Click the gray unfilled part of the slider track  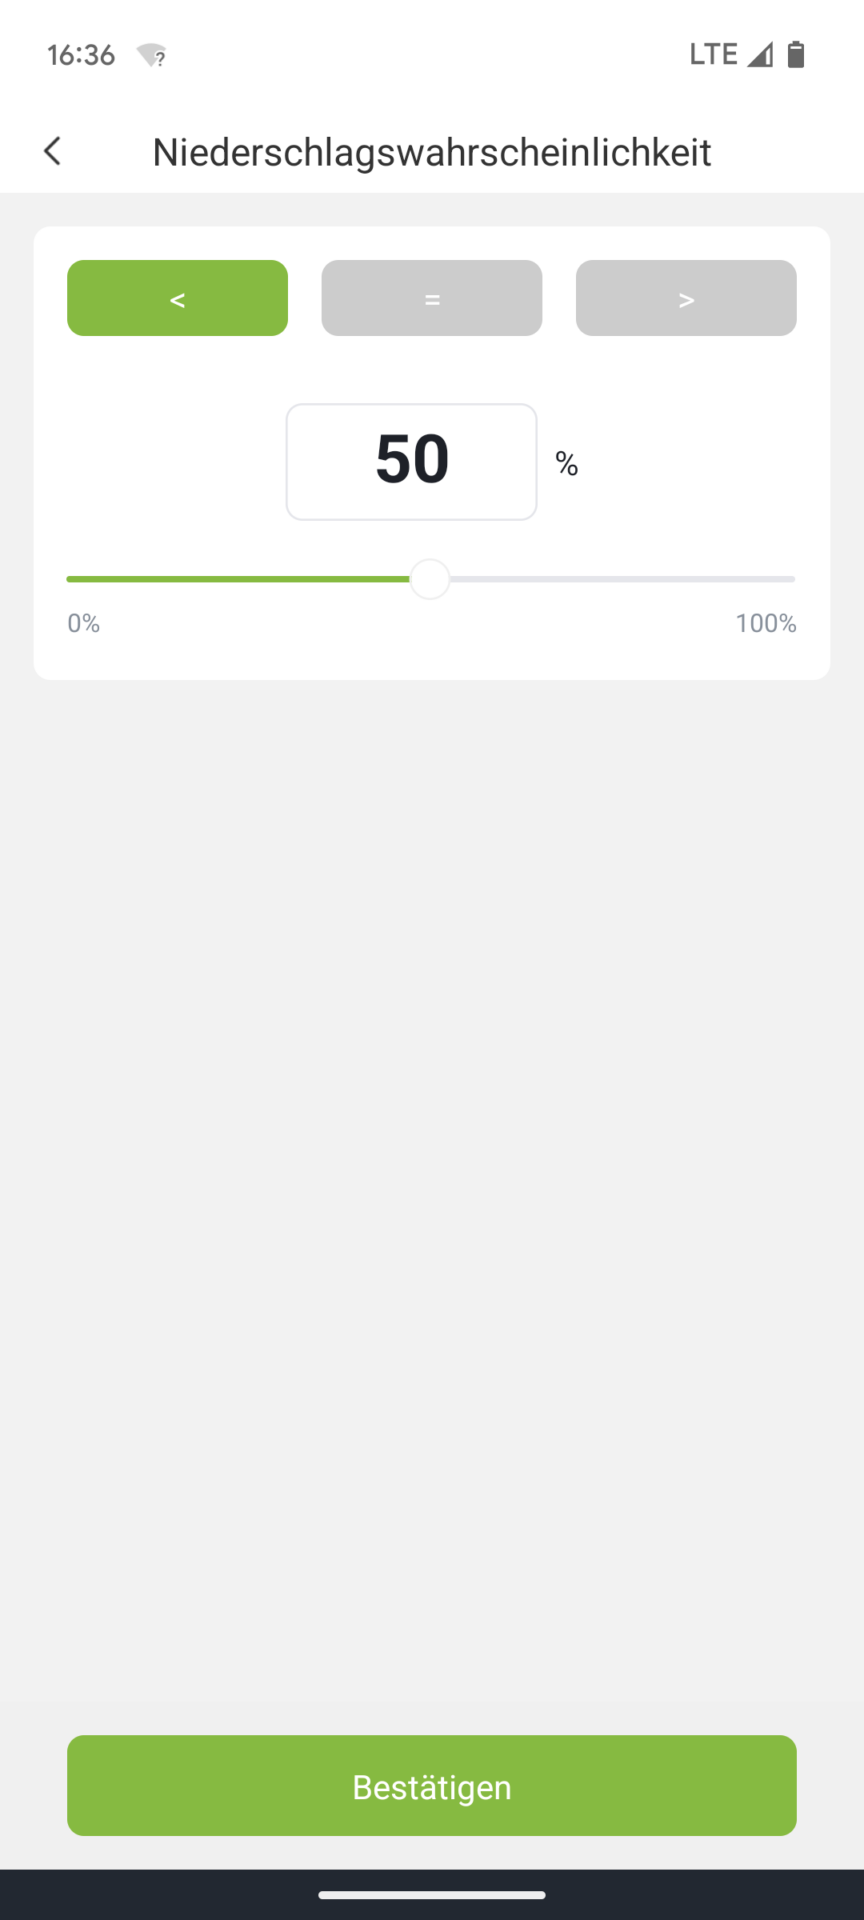click(622, 579)
